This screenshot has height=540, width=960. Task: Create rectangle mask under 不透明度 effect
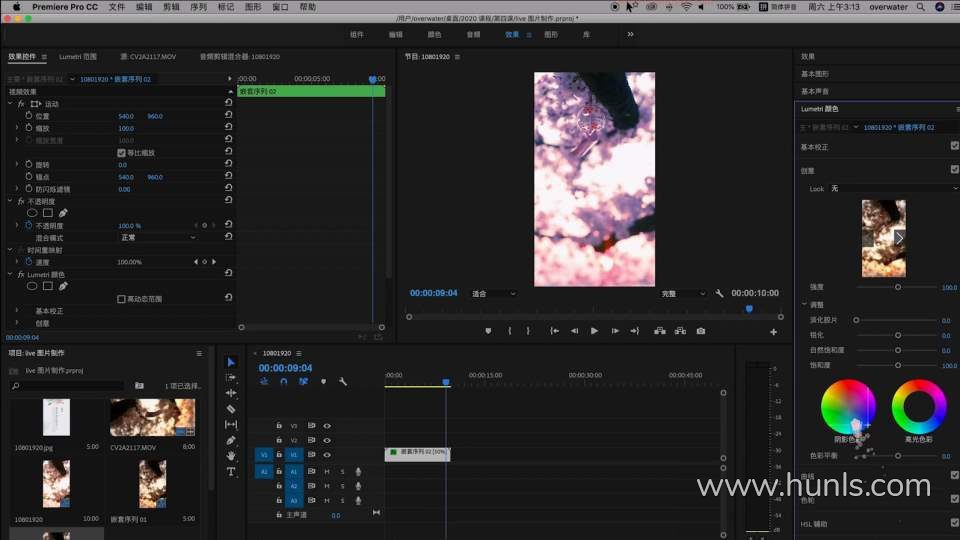pyautogui.click(x=48, y=213)
